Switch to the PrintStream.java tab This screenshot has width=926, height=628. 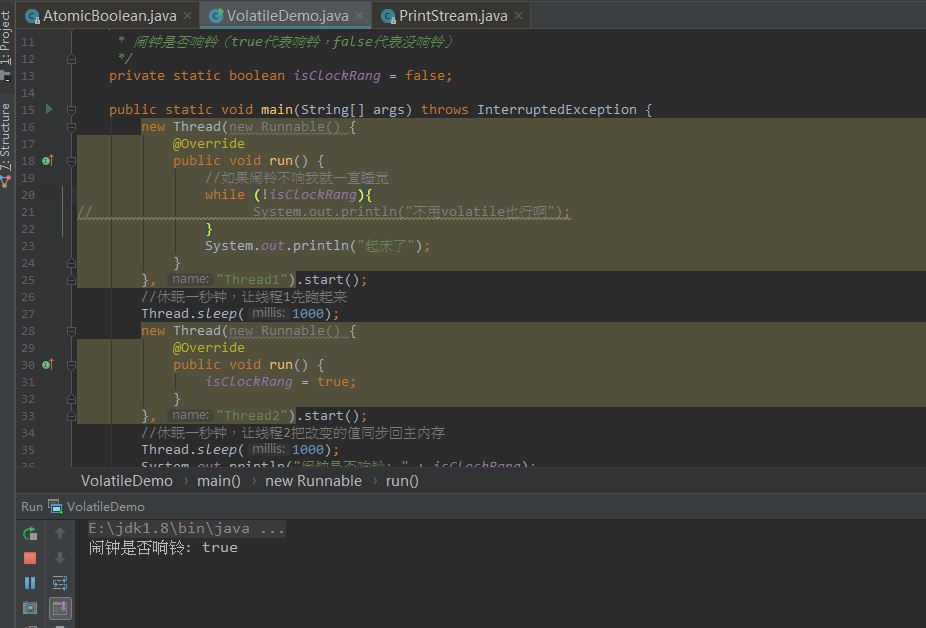453,16
